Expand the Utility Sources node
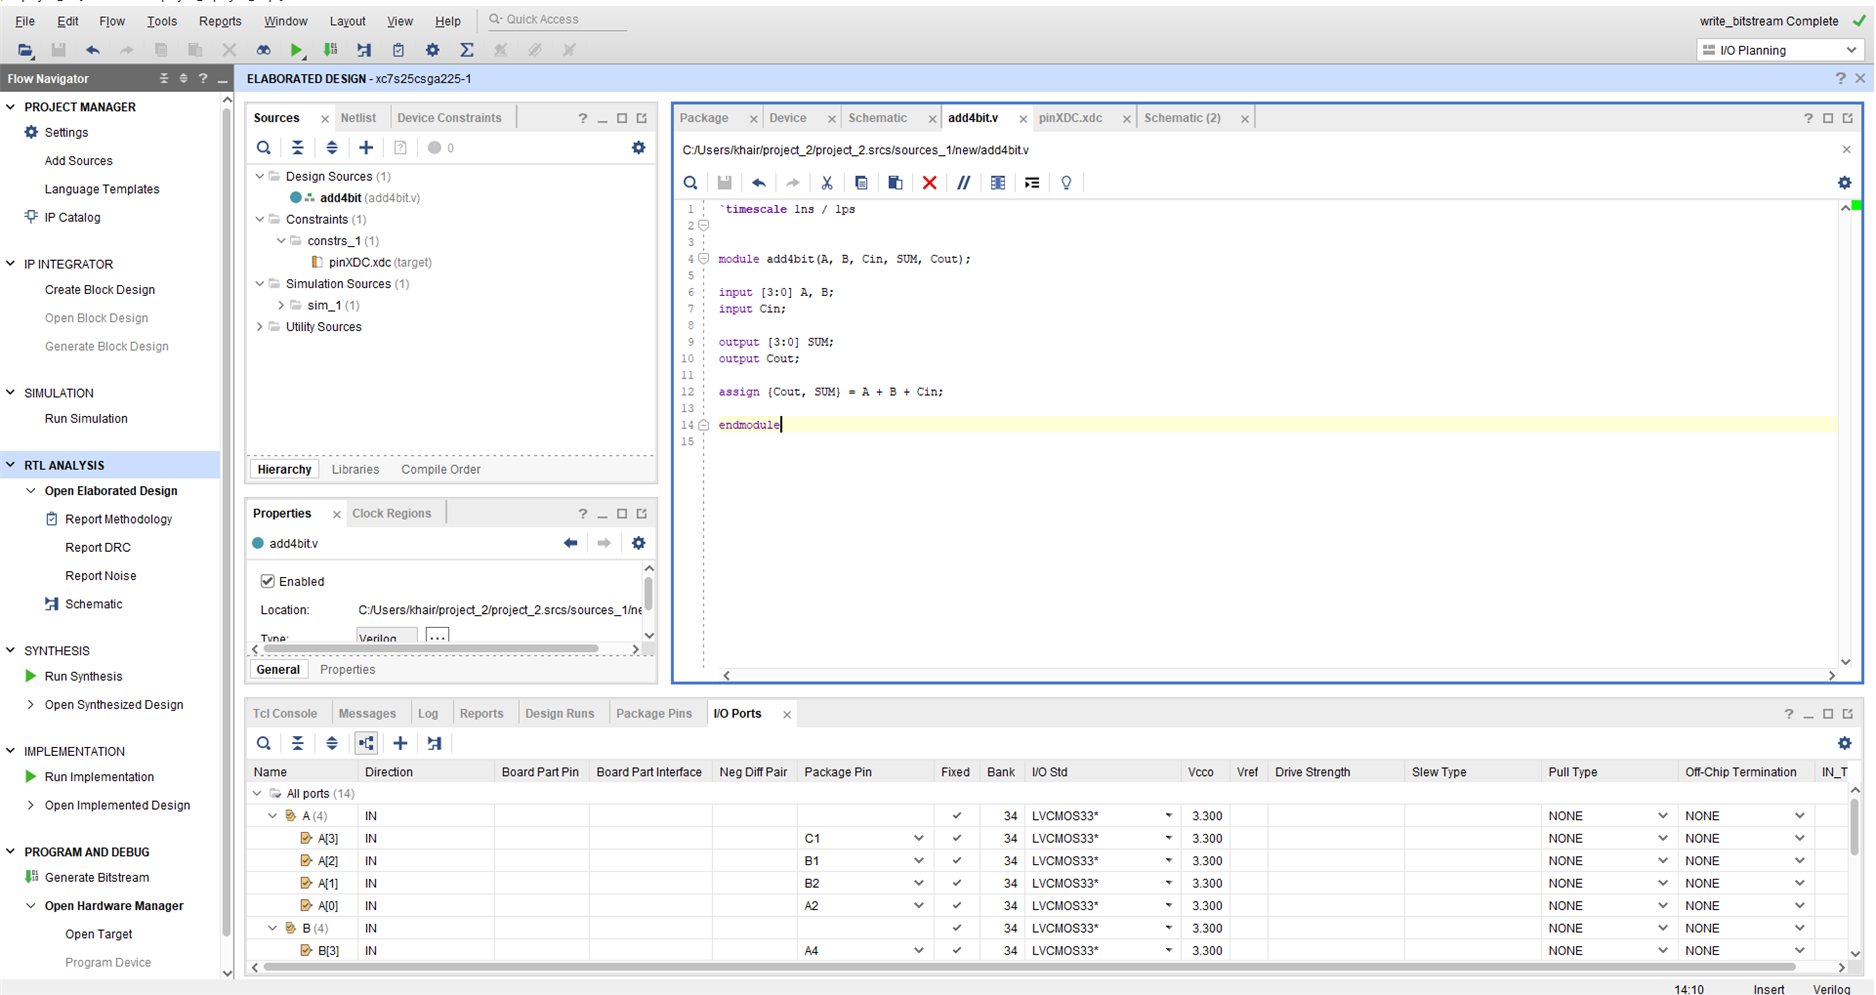This screenshot has height=995, width=1876. [260, 327]
